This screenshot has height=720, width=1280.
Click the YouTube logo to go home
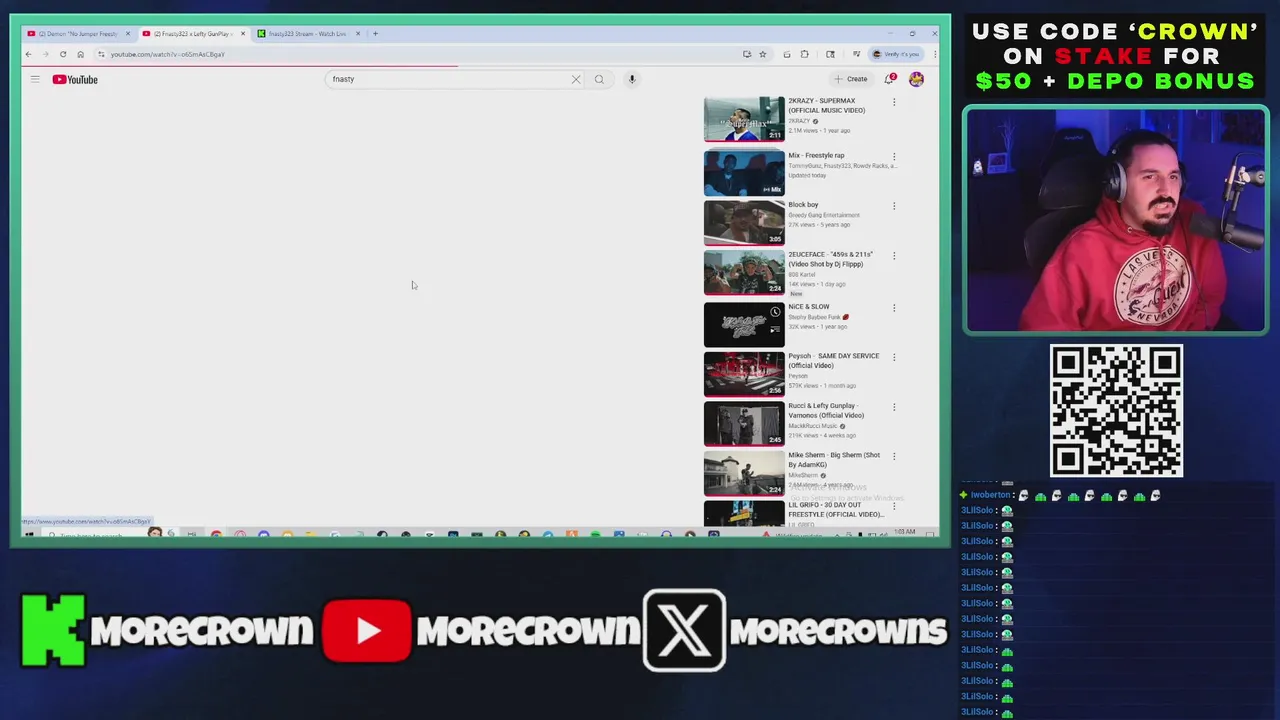click(x=75, y=79)
